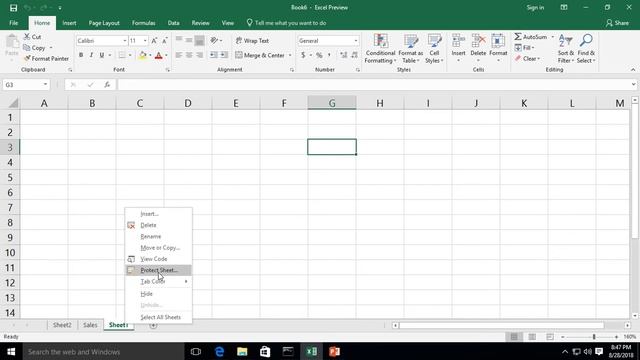Open the File tab

point(13,23)
